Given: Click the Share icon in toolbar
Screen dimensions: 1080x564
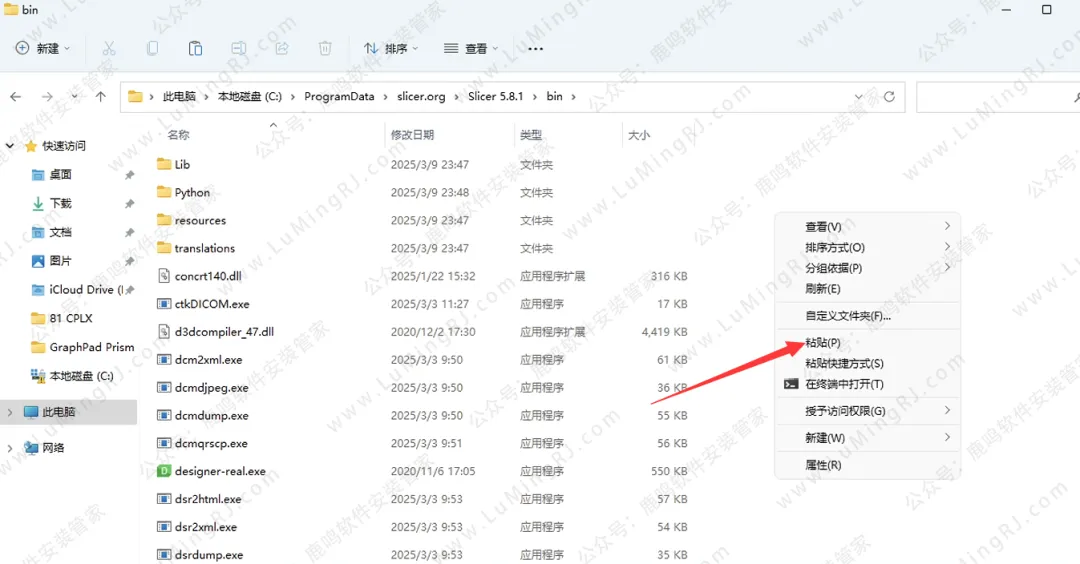Looking at the screenshot, I should 282,48.
